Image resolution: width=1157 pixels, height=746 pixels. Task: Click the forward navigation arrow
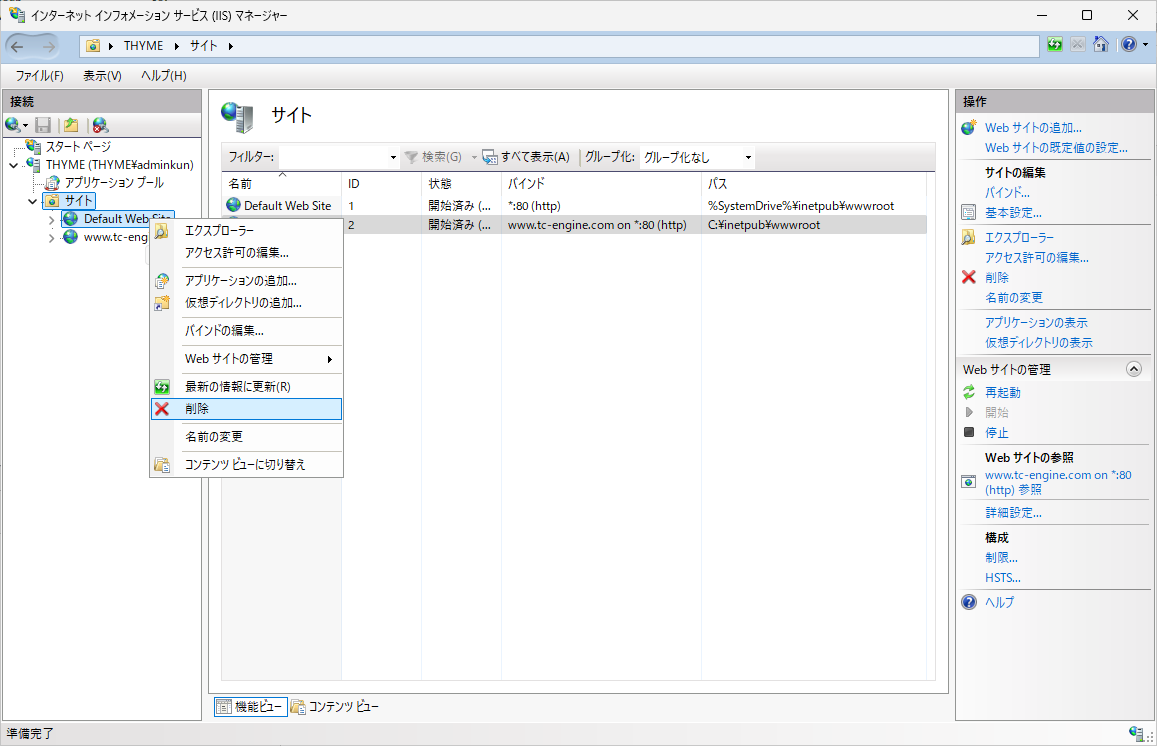point(49,46)
